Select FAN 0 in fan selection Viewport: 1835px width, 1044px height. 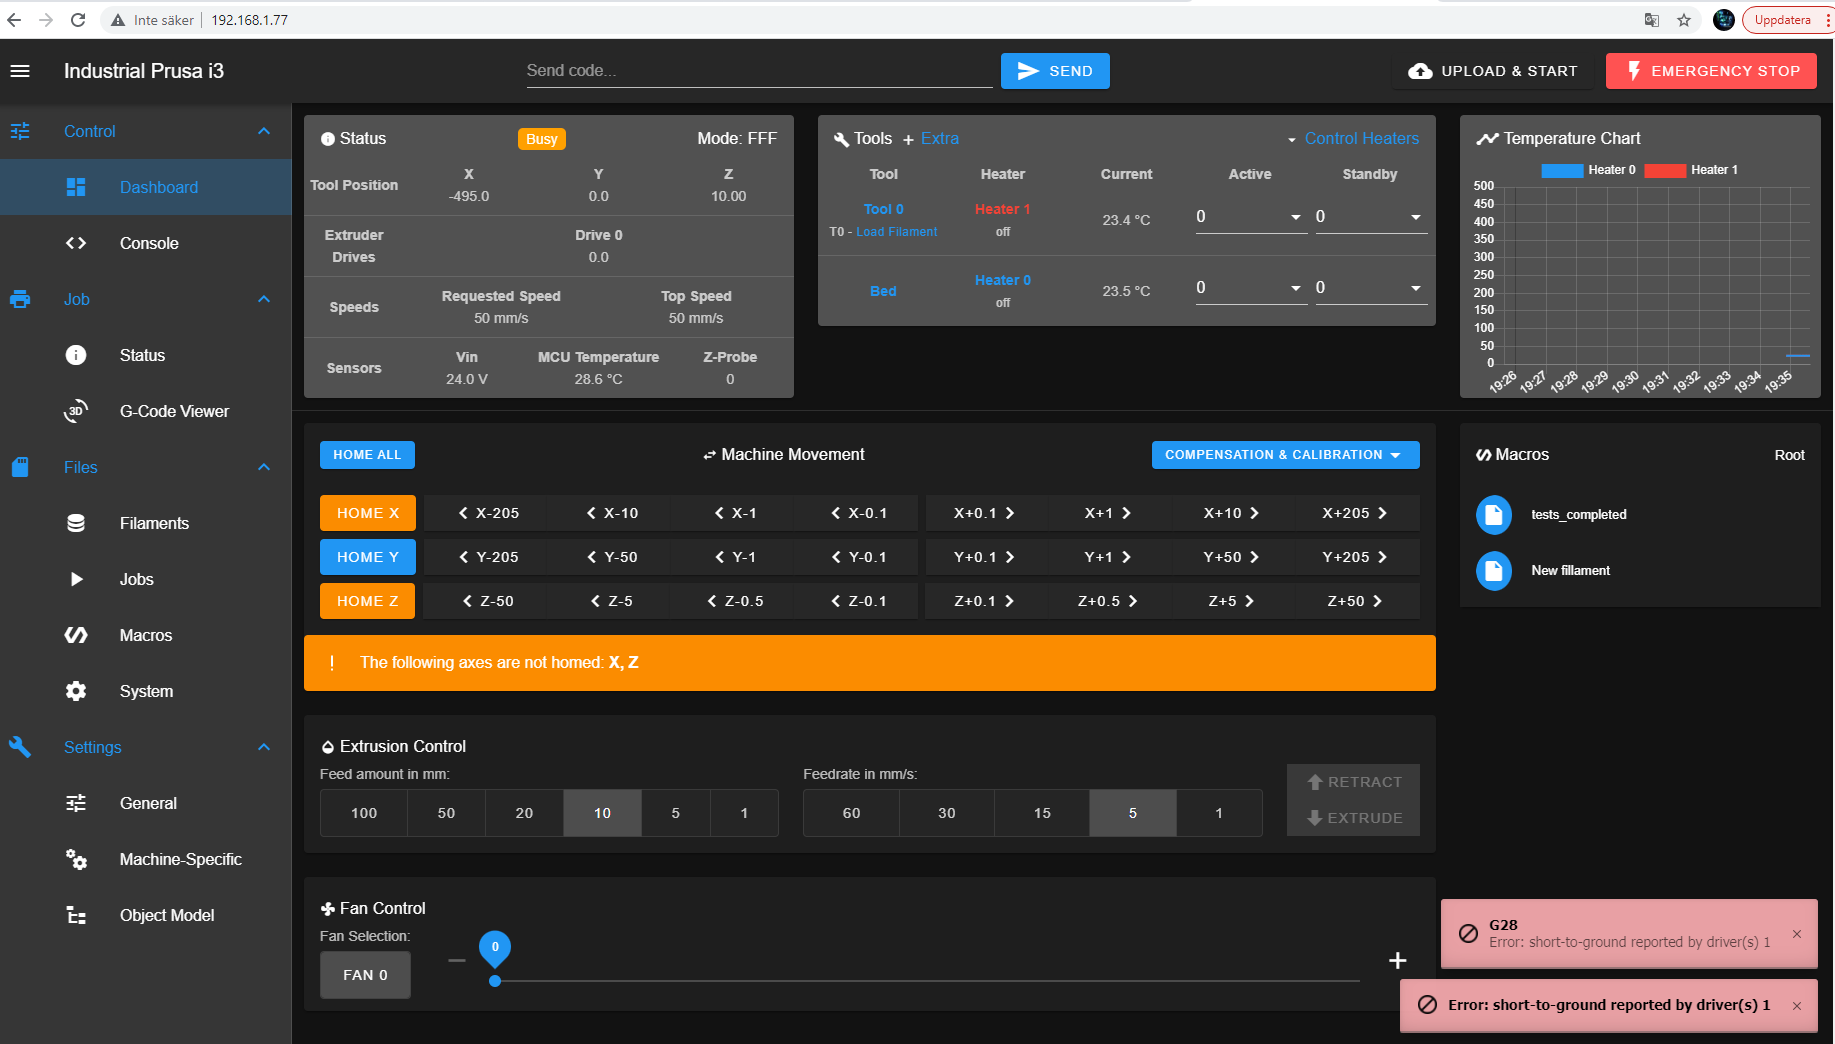pyautogui.click(x=365, y=975)
